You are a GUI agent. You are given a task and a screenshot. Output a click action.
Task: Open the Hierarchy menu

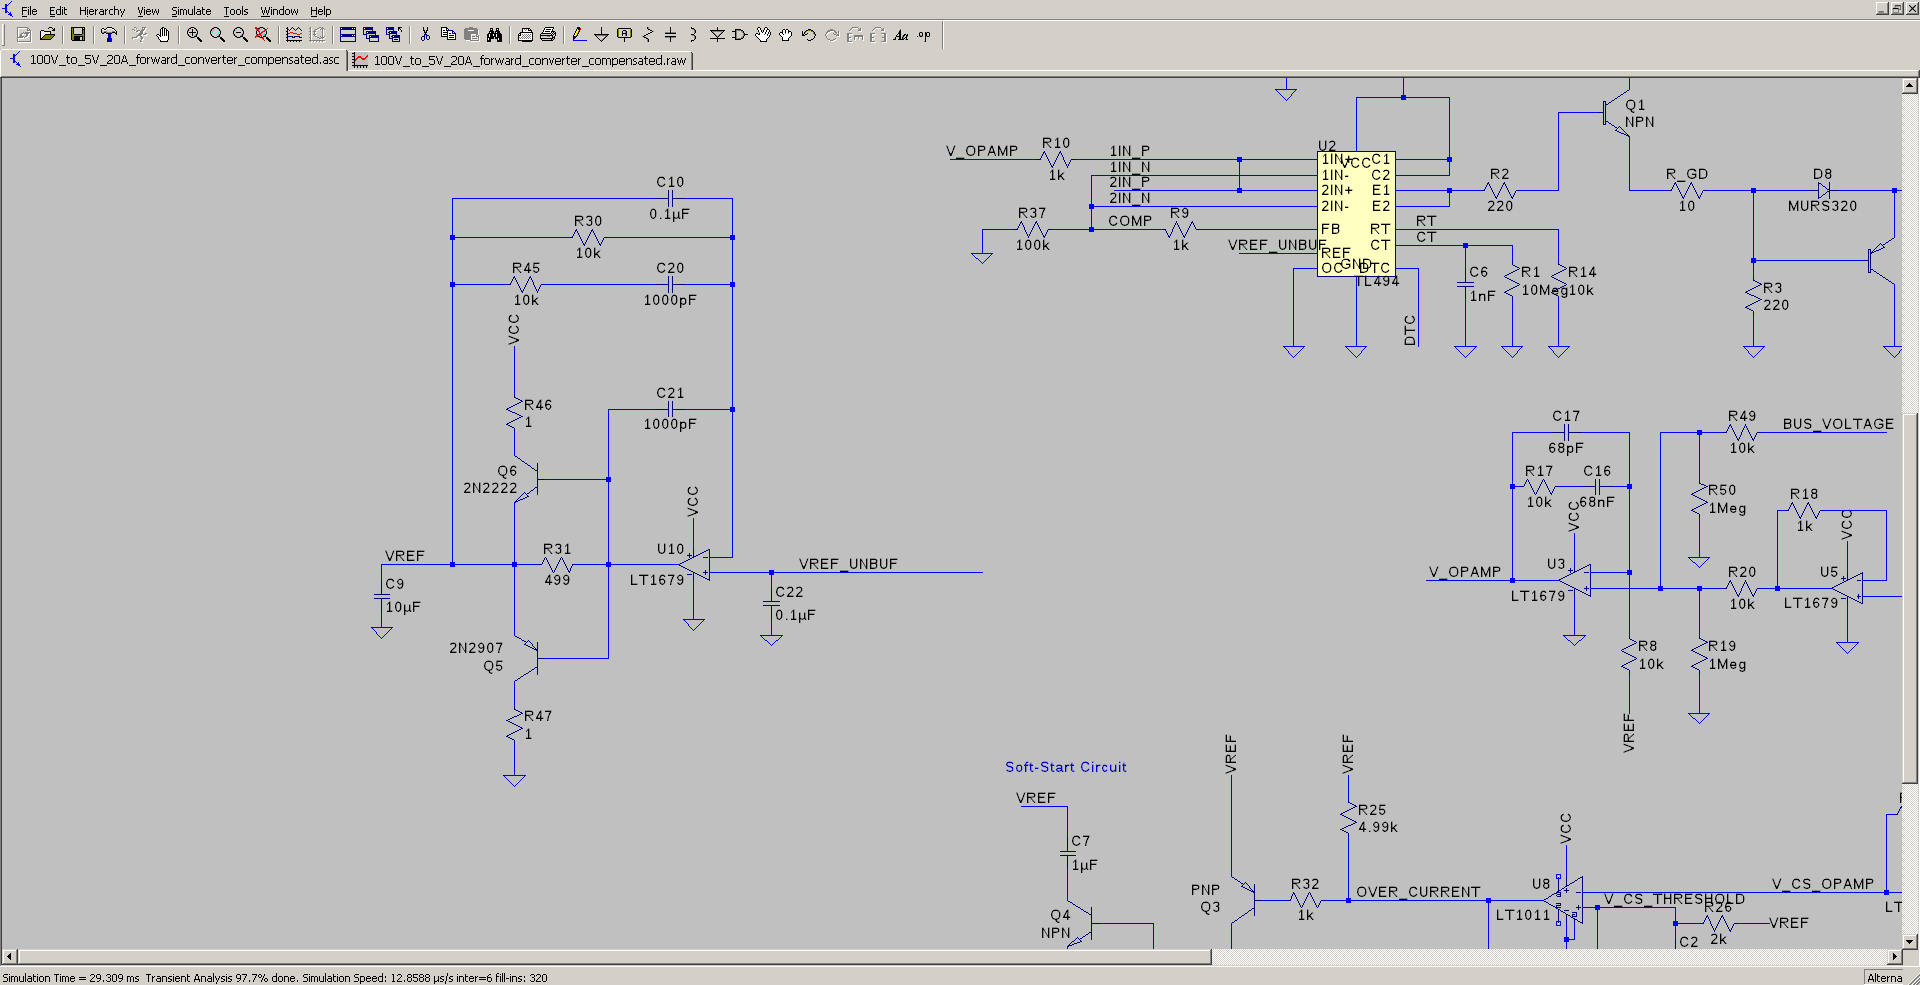[x=102, y=11]
